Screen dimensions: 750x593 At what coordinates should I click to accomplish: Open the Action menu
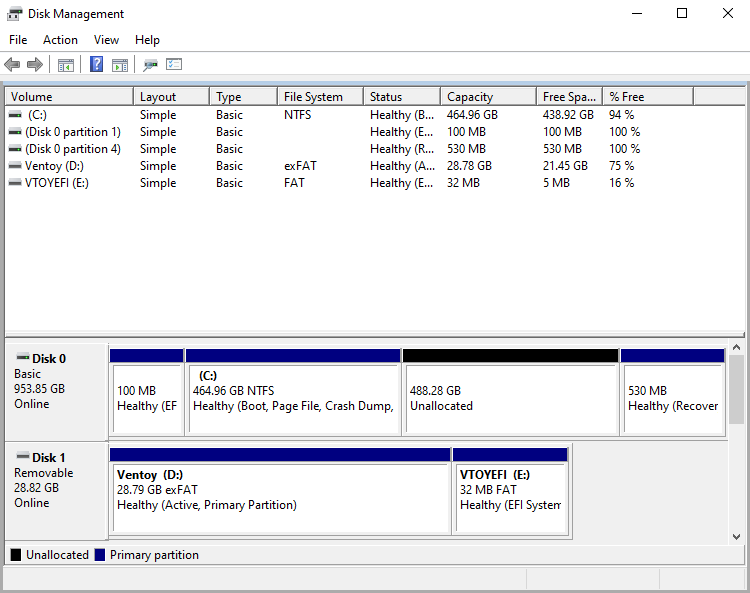[x=60, y=40]
